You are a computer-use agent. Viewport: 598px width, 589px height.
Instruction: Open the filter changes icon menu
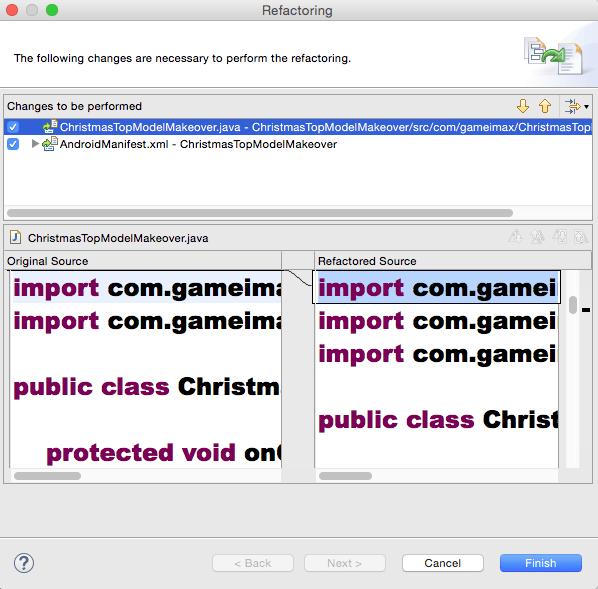(x=576, y=106)
